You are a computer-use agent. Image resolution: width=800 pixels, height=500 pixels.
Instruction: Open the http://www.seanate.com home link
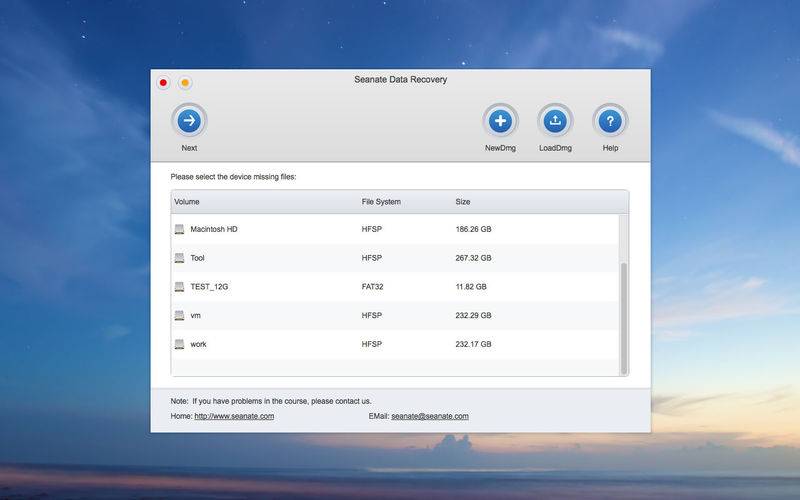pos(234,416)
